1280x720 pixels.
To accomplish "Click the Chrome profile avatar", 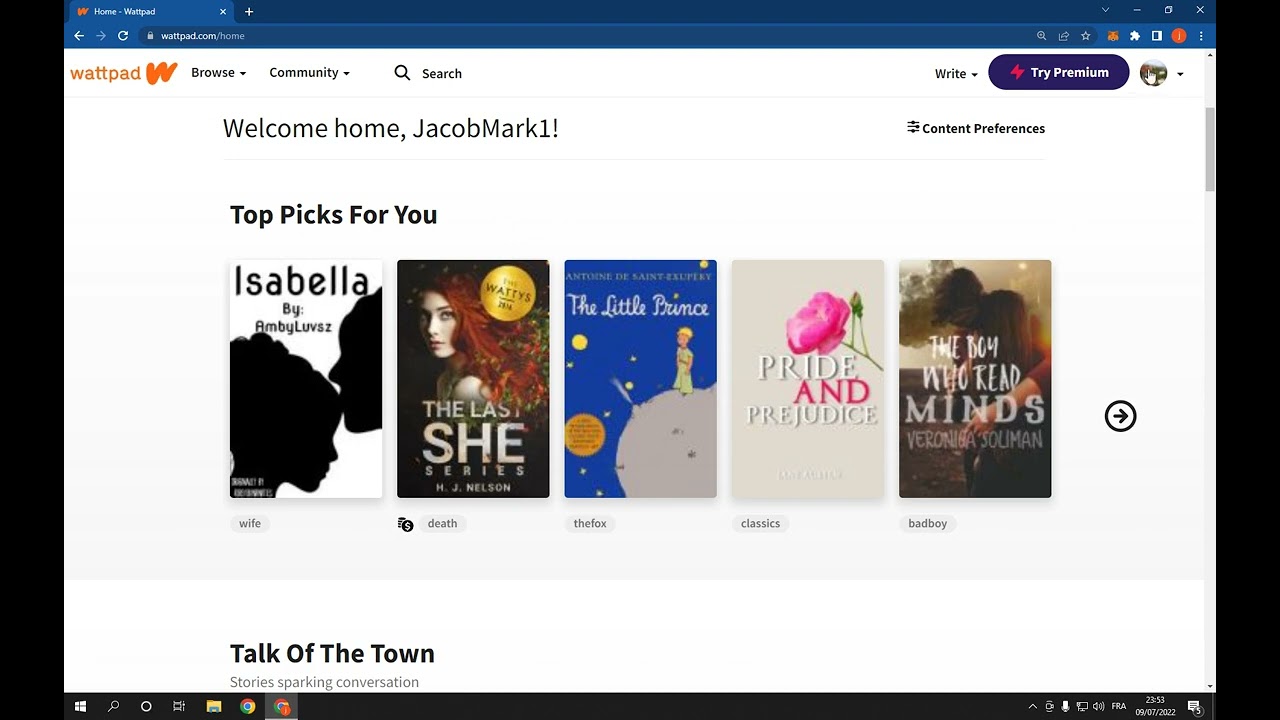I will coord(1179,36).
